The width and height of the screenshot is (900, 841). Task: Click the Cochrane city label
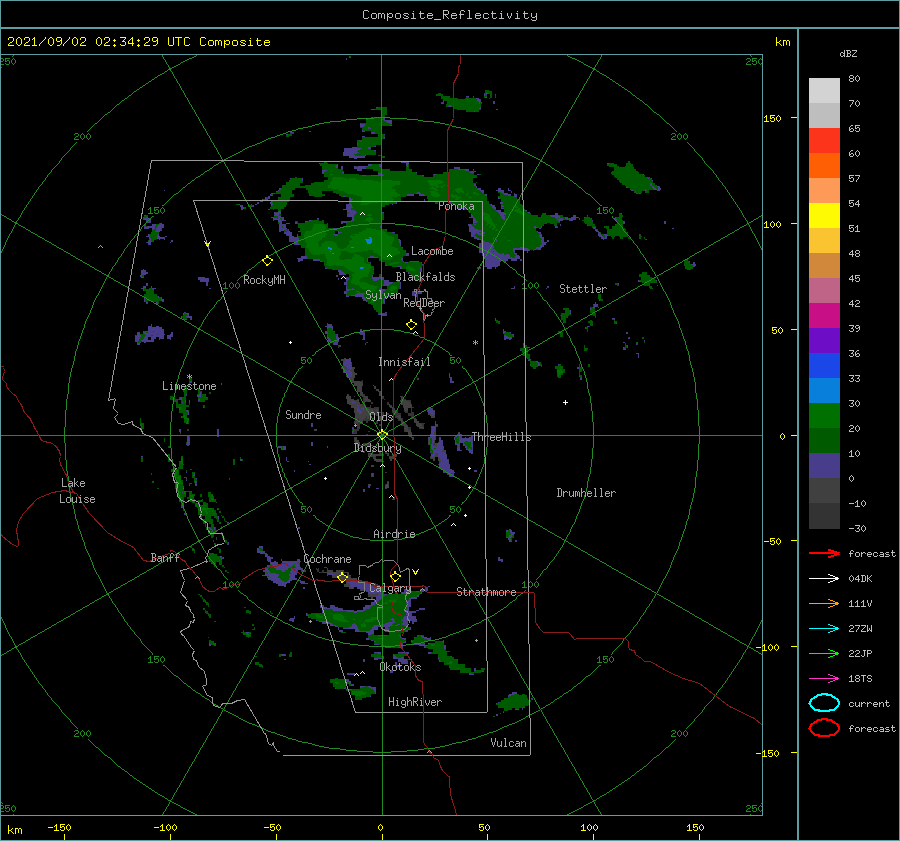pyautogui.click(x=327, y=559)
